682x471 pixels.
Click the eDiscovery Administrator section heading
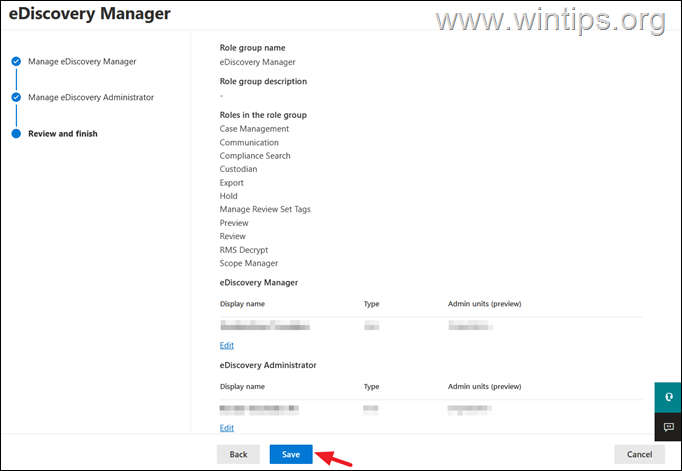click(x=268, y=365)
